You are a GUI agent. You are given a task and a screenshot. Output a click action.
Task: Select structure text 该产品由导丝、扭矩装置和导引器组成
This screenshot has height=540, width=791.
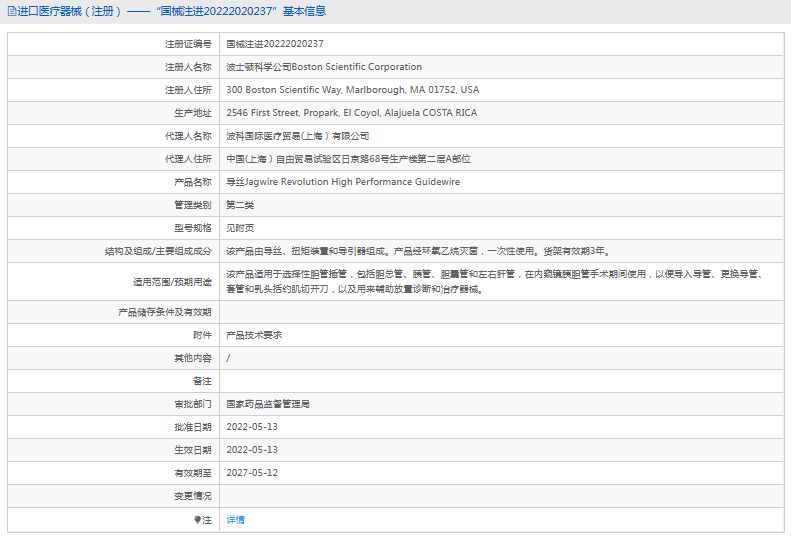coord(305,251)
